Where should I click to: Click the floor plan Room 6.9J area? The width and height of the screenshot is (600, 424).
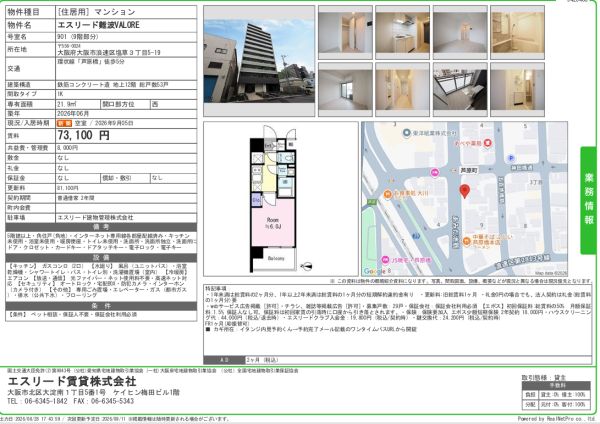click(x=273, y=223)
